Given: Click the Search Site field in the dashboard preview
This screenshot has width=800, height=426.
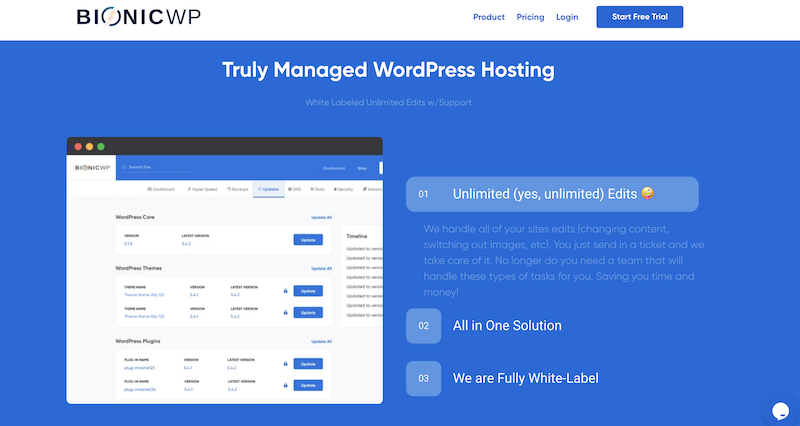Looking at the screenshot, I should pos(157,167).
